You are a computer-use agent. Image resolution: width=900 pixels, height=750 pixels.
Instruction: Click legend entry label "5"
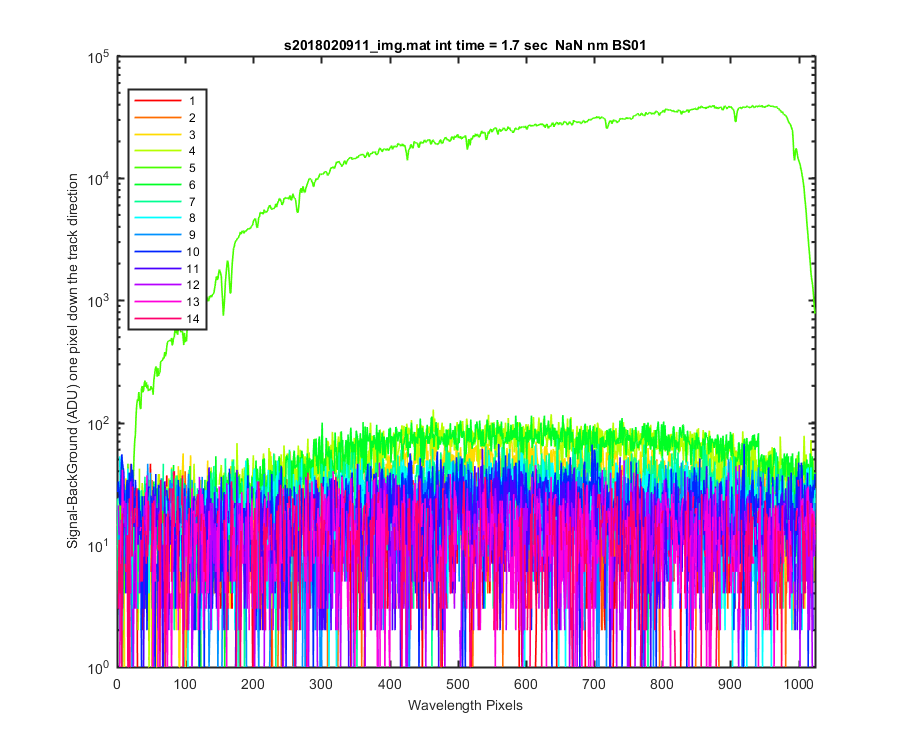[x=192, y=168]
